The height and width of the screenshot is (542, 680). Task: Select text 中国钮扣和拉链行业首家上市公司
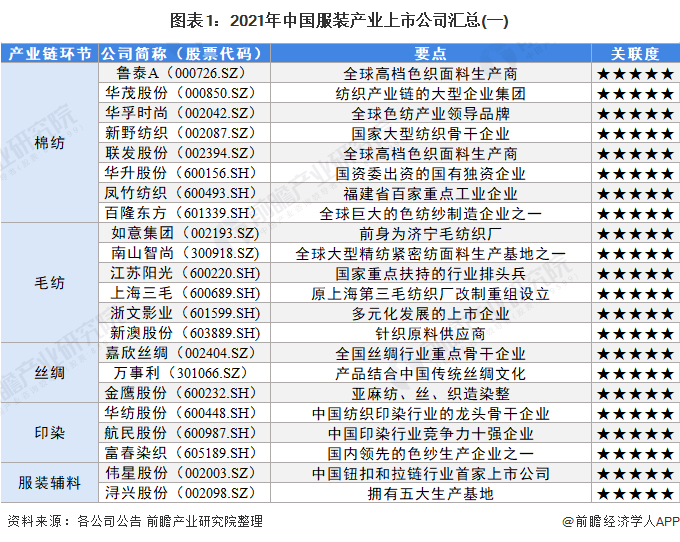pos(431,473)
